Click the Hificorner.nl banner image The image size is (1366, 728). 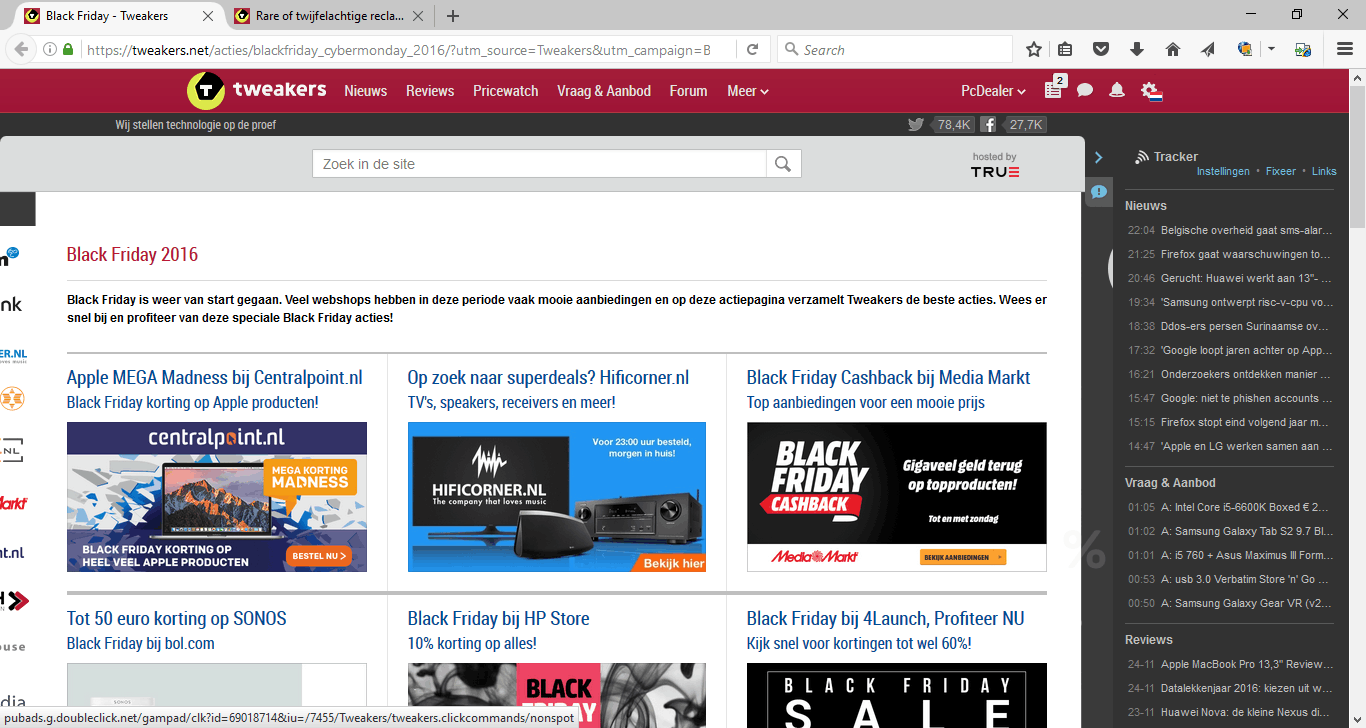coord(557,497)
